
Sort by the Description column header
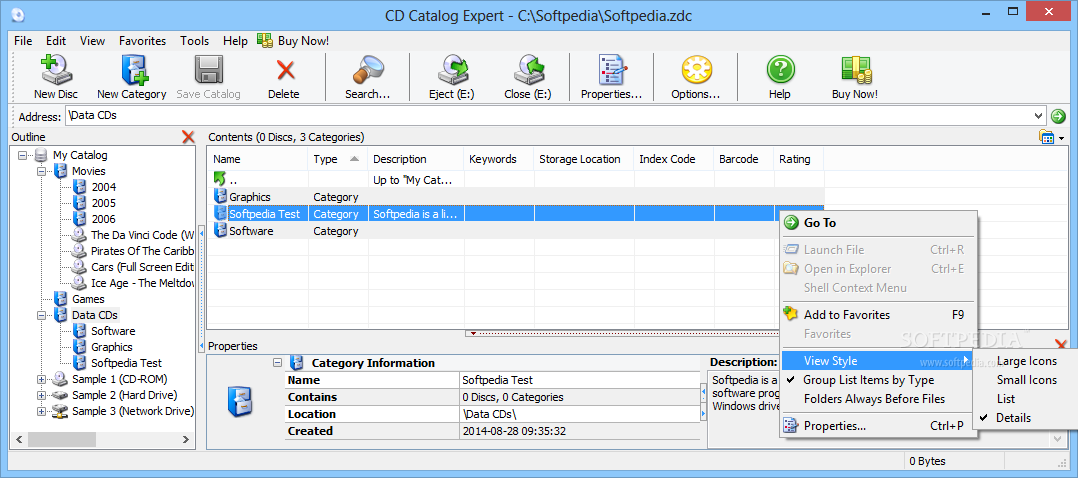pos(415,159)
